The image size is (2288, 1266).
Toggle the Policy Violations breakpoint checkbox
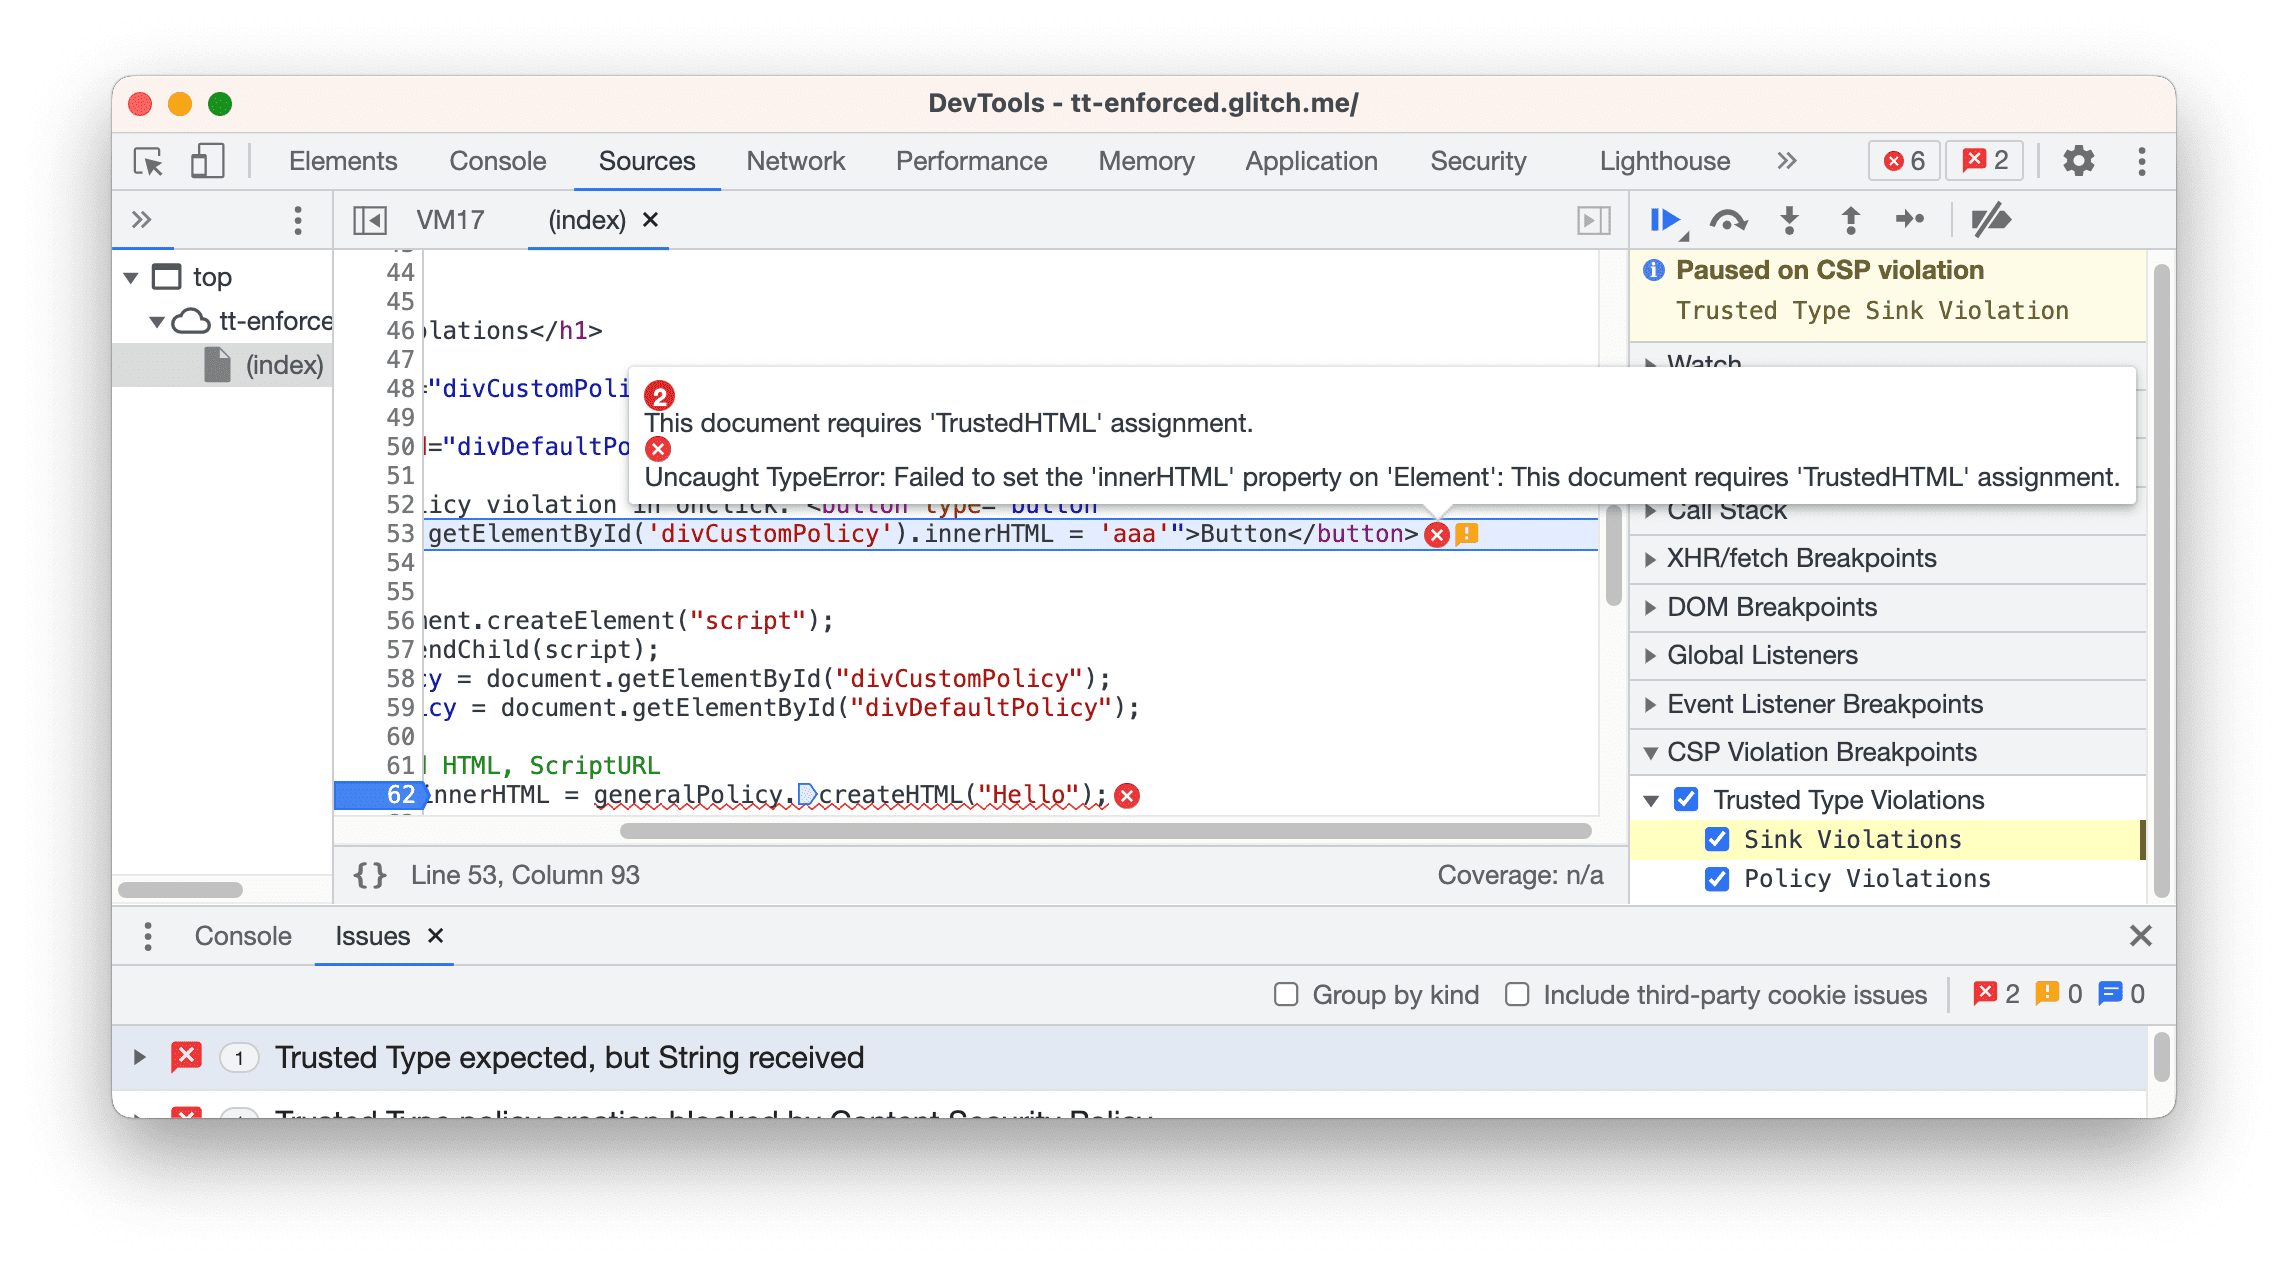[1714, 878]
